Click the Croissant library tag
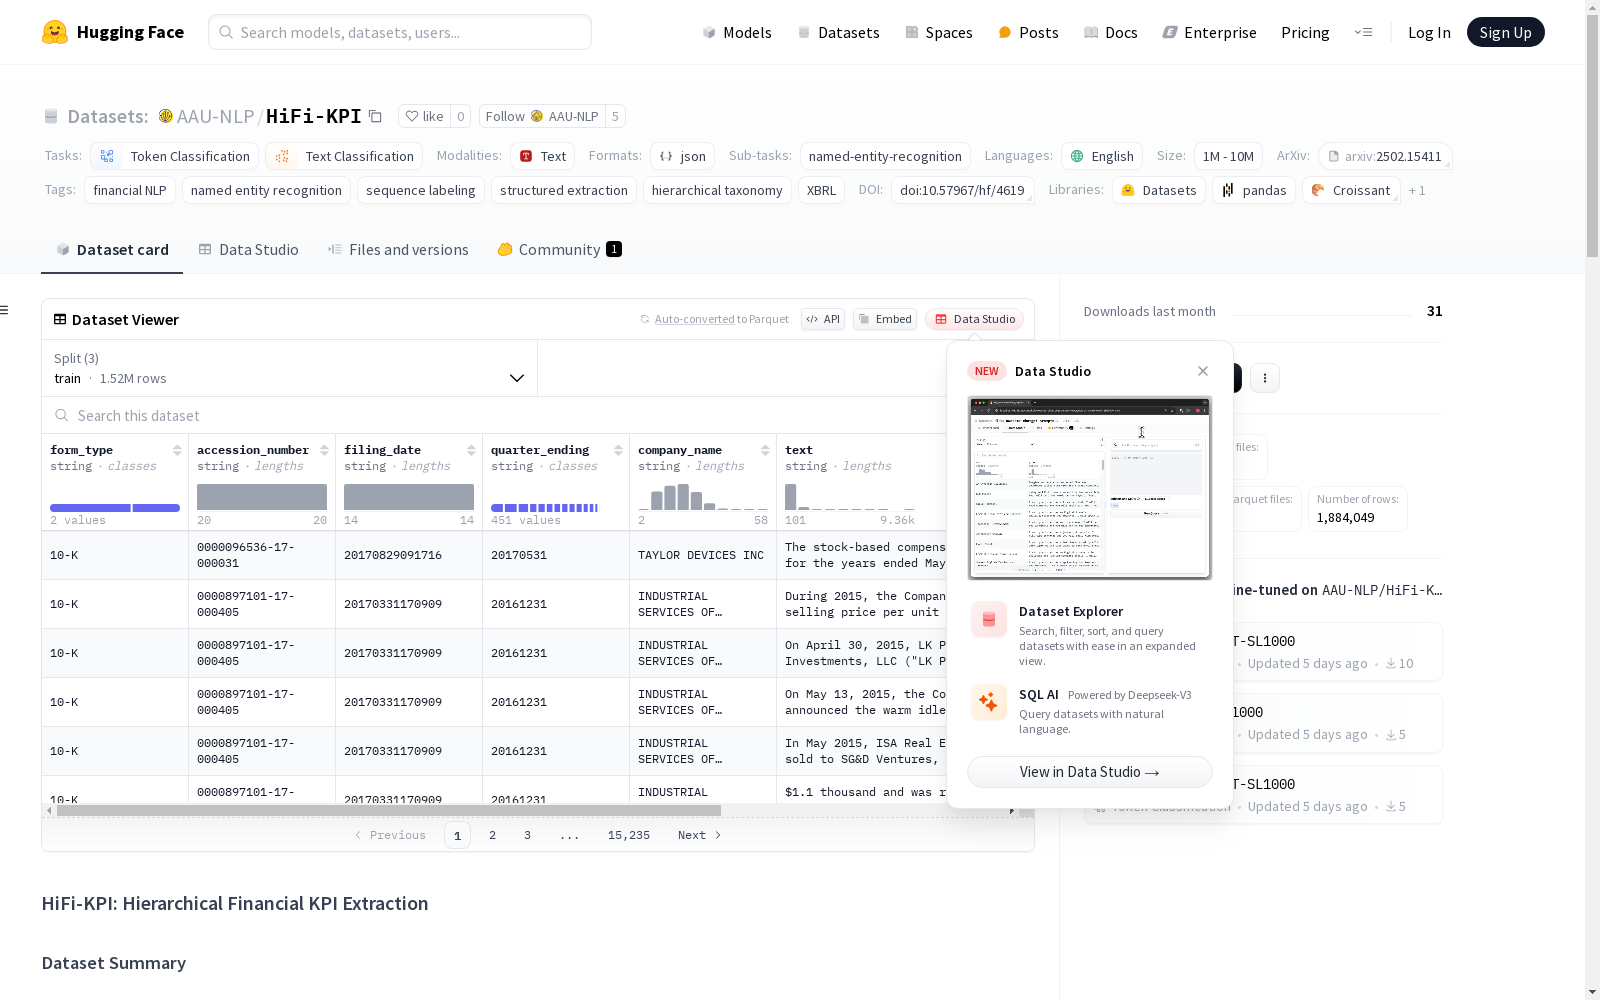The height and width of the screenshot is (1000, 1600). pyautogui.click(x=1351, y=190)
